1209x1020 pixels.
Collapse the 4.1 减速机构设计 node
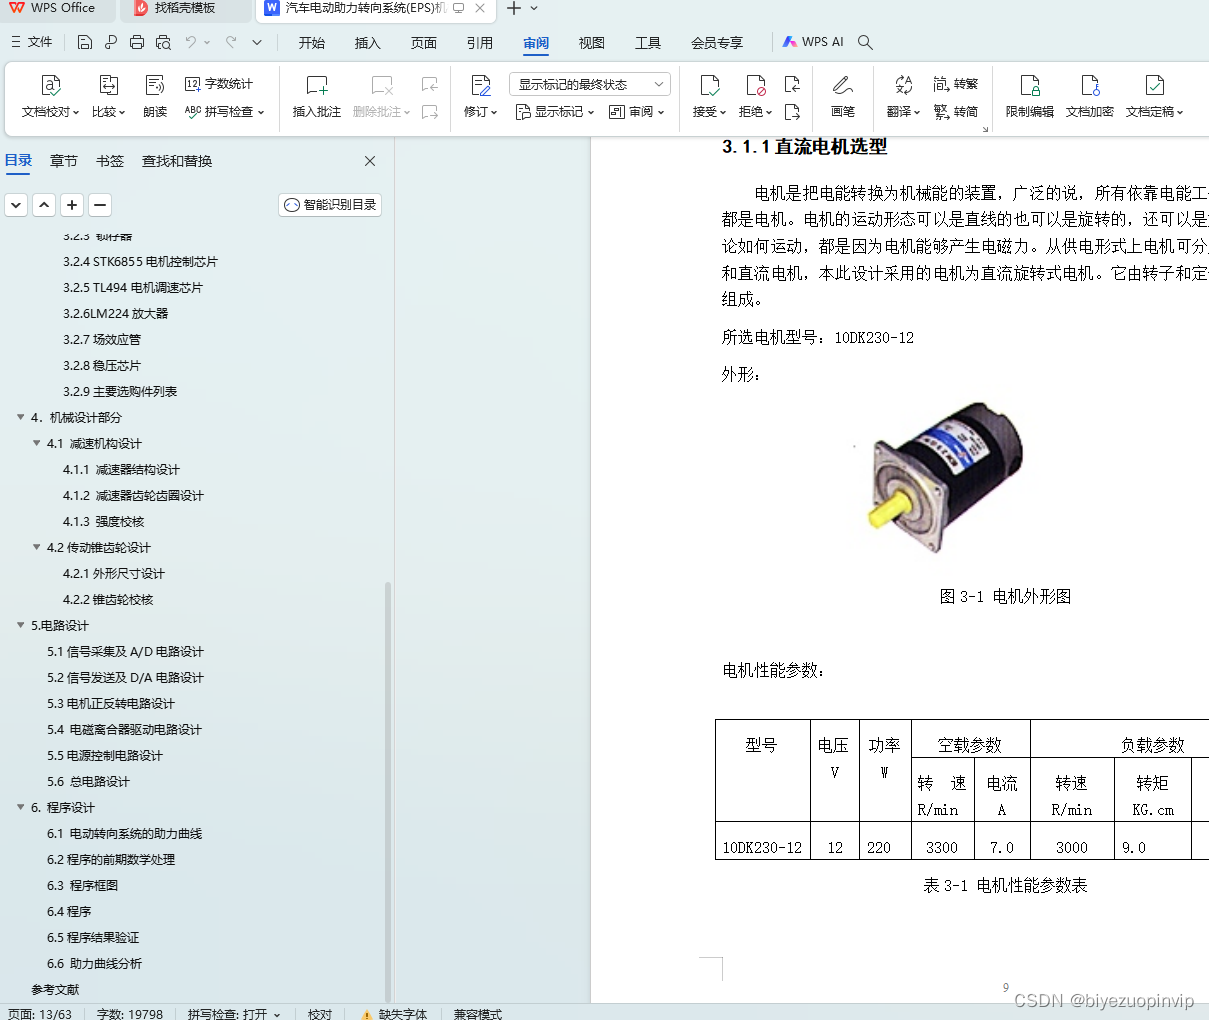coord(36,443)
